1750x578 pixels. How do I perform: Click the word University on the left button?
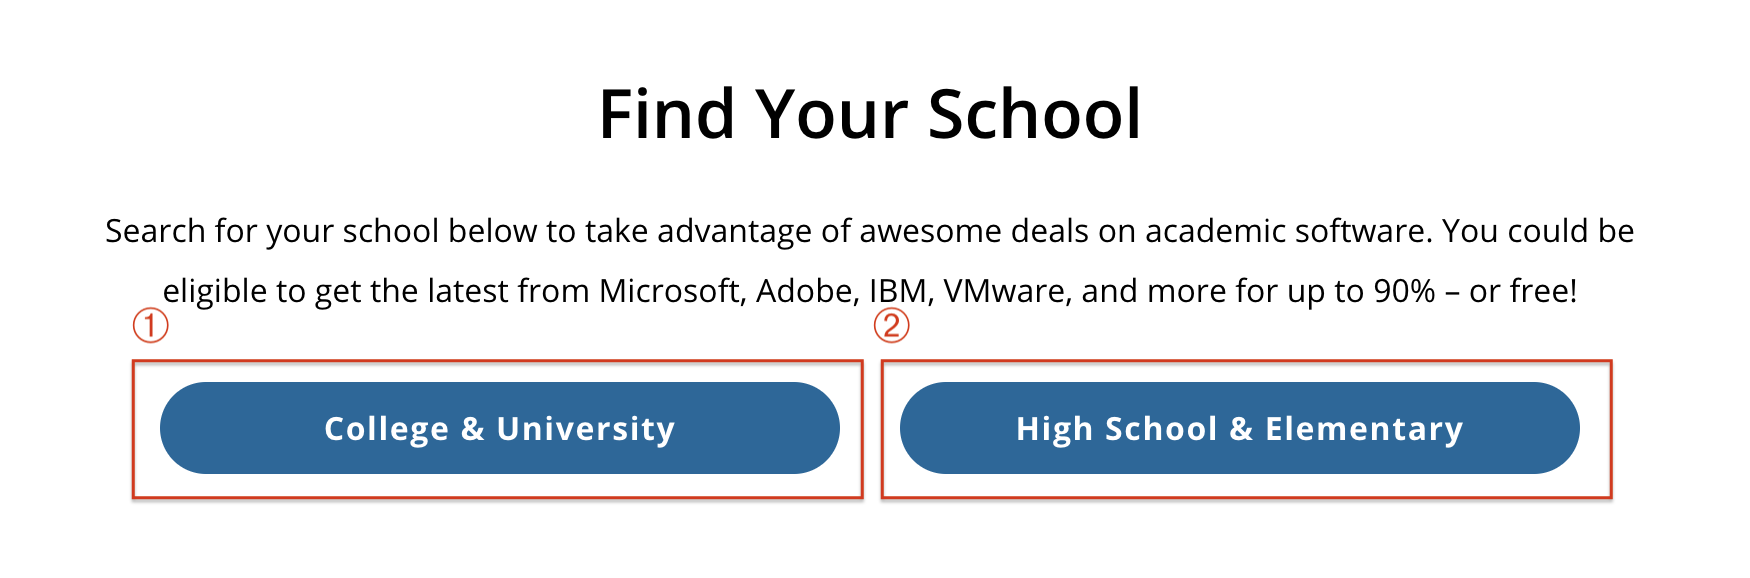click(x=586, y=429)
